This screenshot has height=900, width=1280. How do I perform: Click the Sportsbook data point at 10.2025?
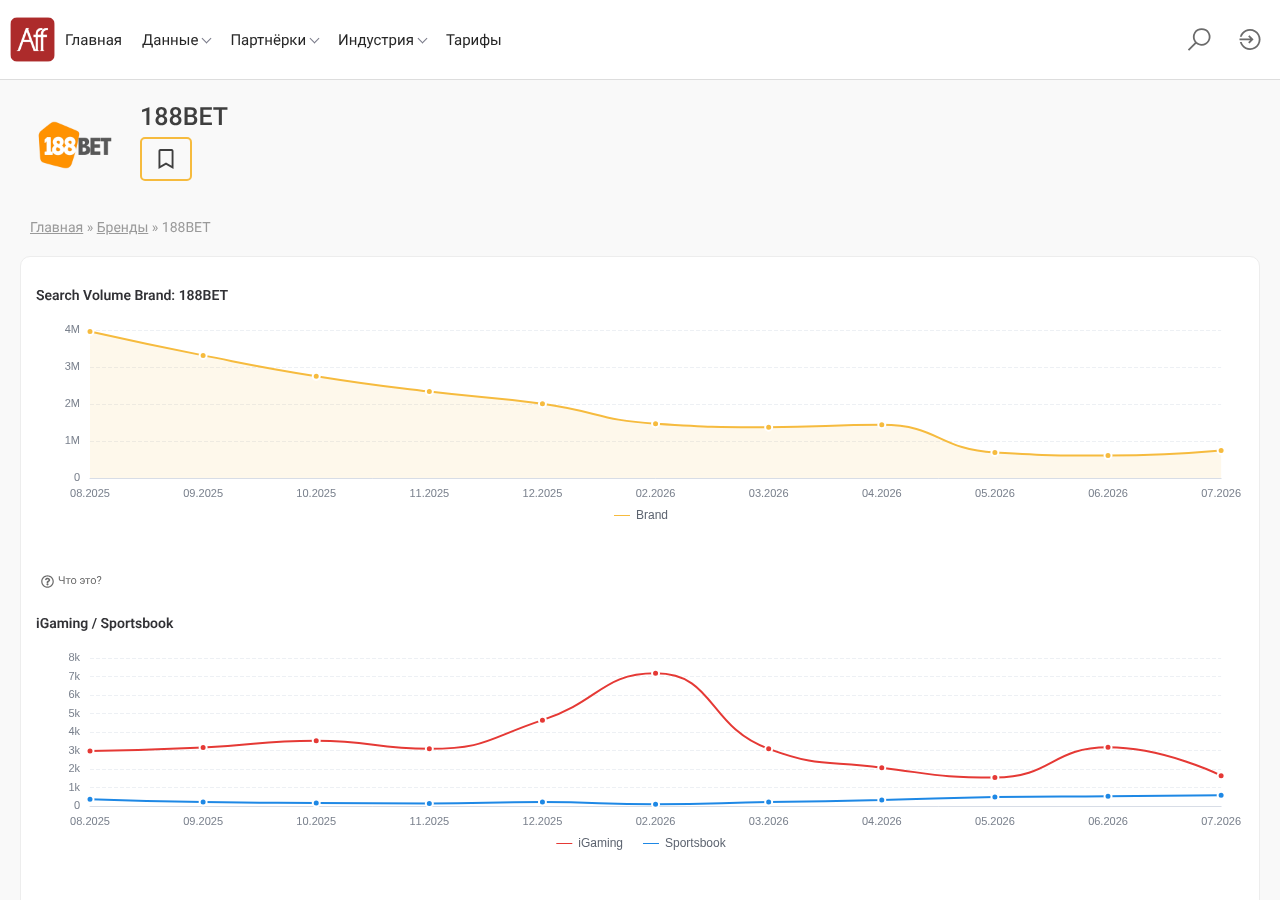[316, 741]
